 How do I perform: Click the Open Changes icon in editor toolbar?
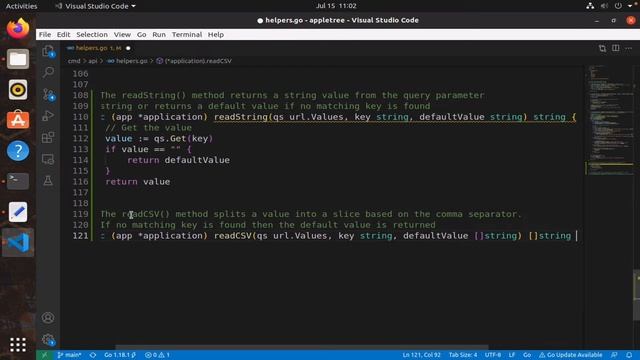[x=602, y=48]
